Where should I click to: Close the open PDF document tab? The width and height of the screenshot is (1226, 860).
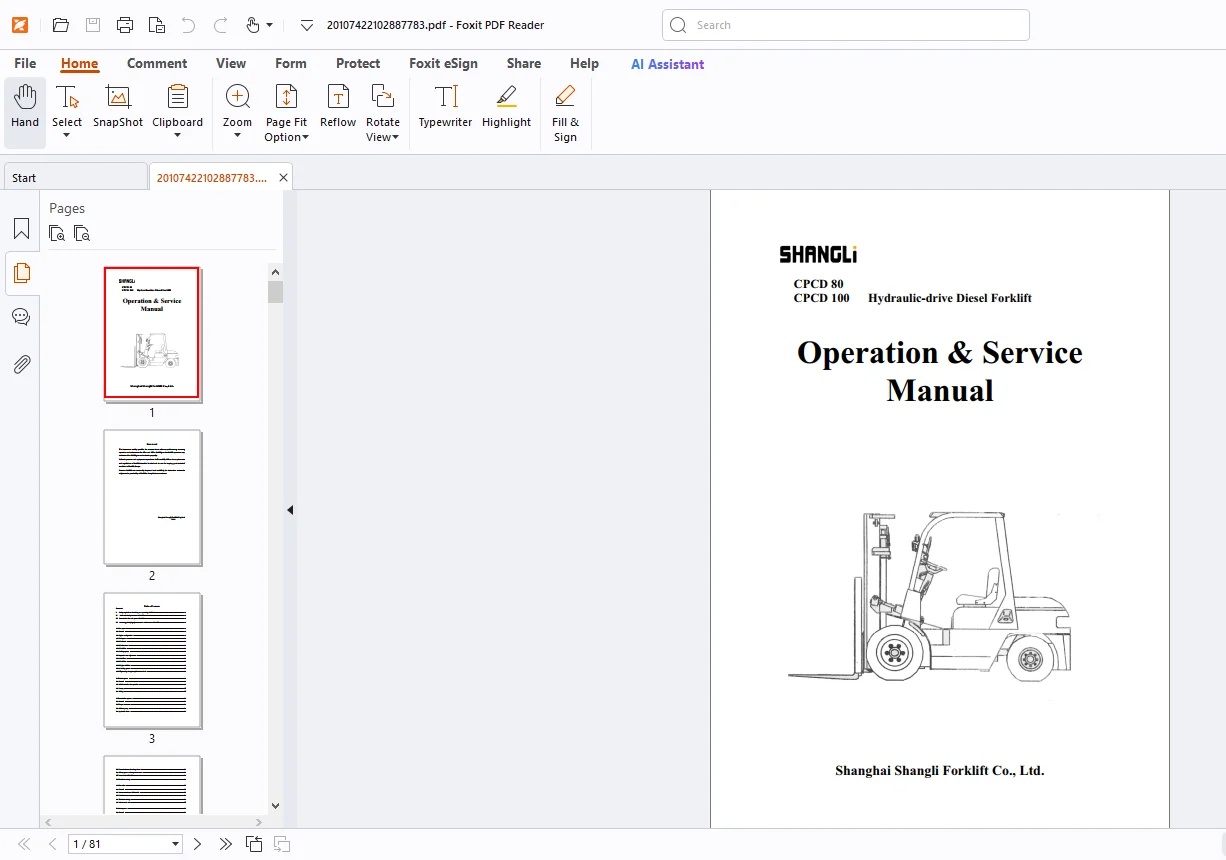[x=284, y=177]
